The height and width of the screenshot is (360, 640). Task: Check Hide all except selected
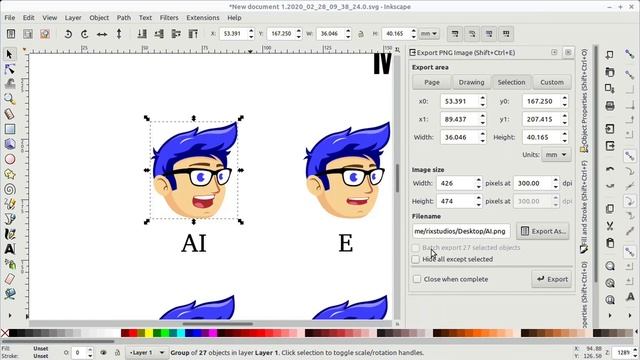point(416,259)
